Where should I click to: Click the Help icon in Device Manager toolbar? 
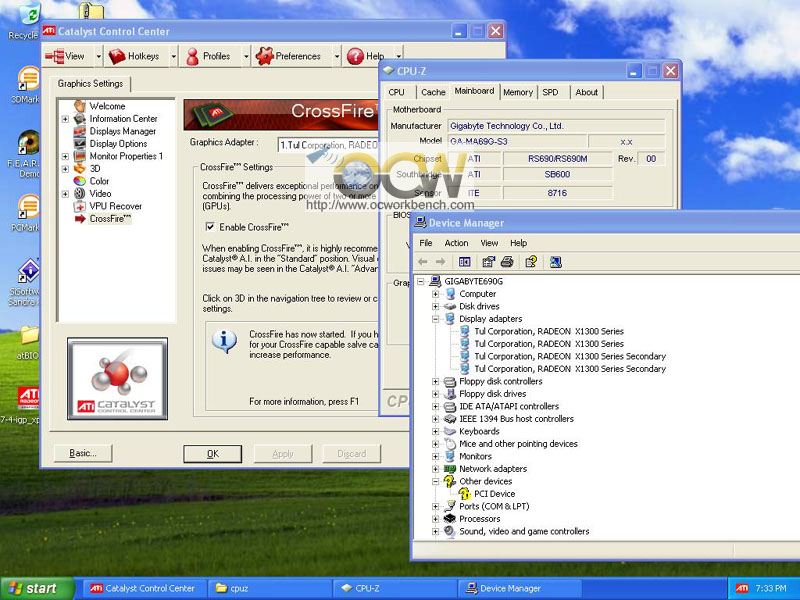pos(531,262)
